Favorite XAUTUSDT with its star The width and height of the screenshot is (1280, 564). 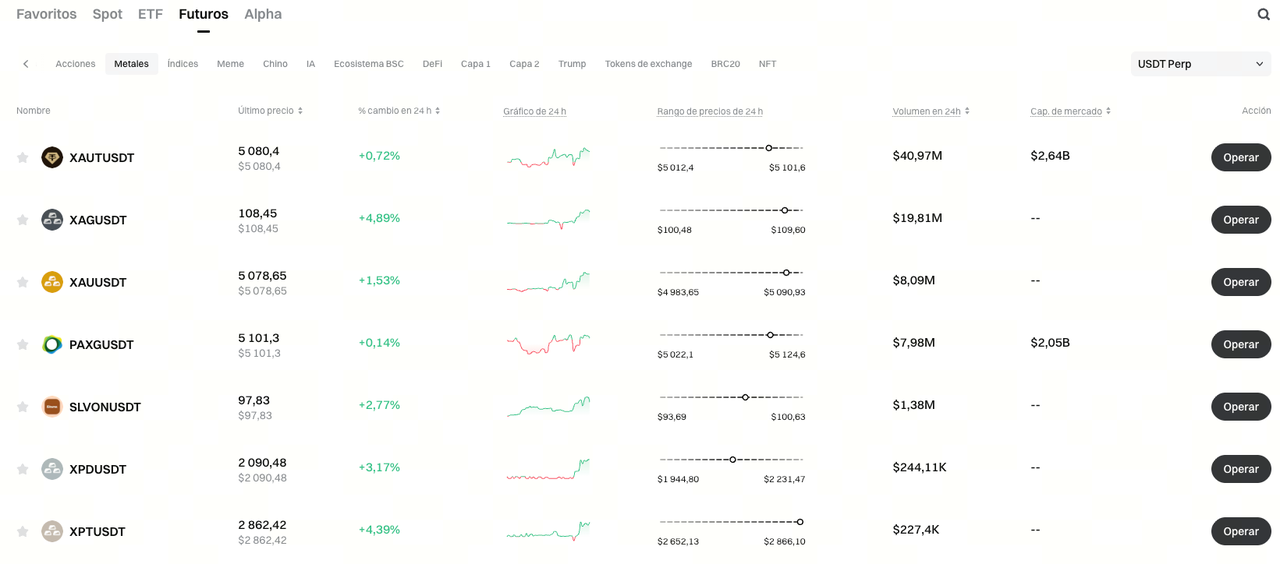(x=23, y=158)
